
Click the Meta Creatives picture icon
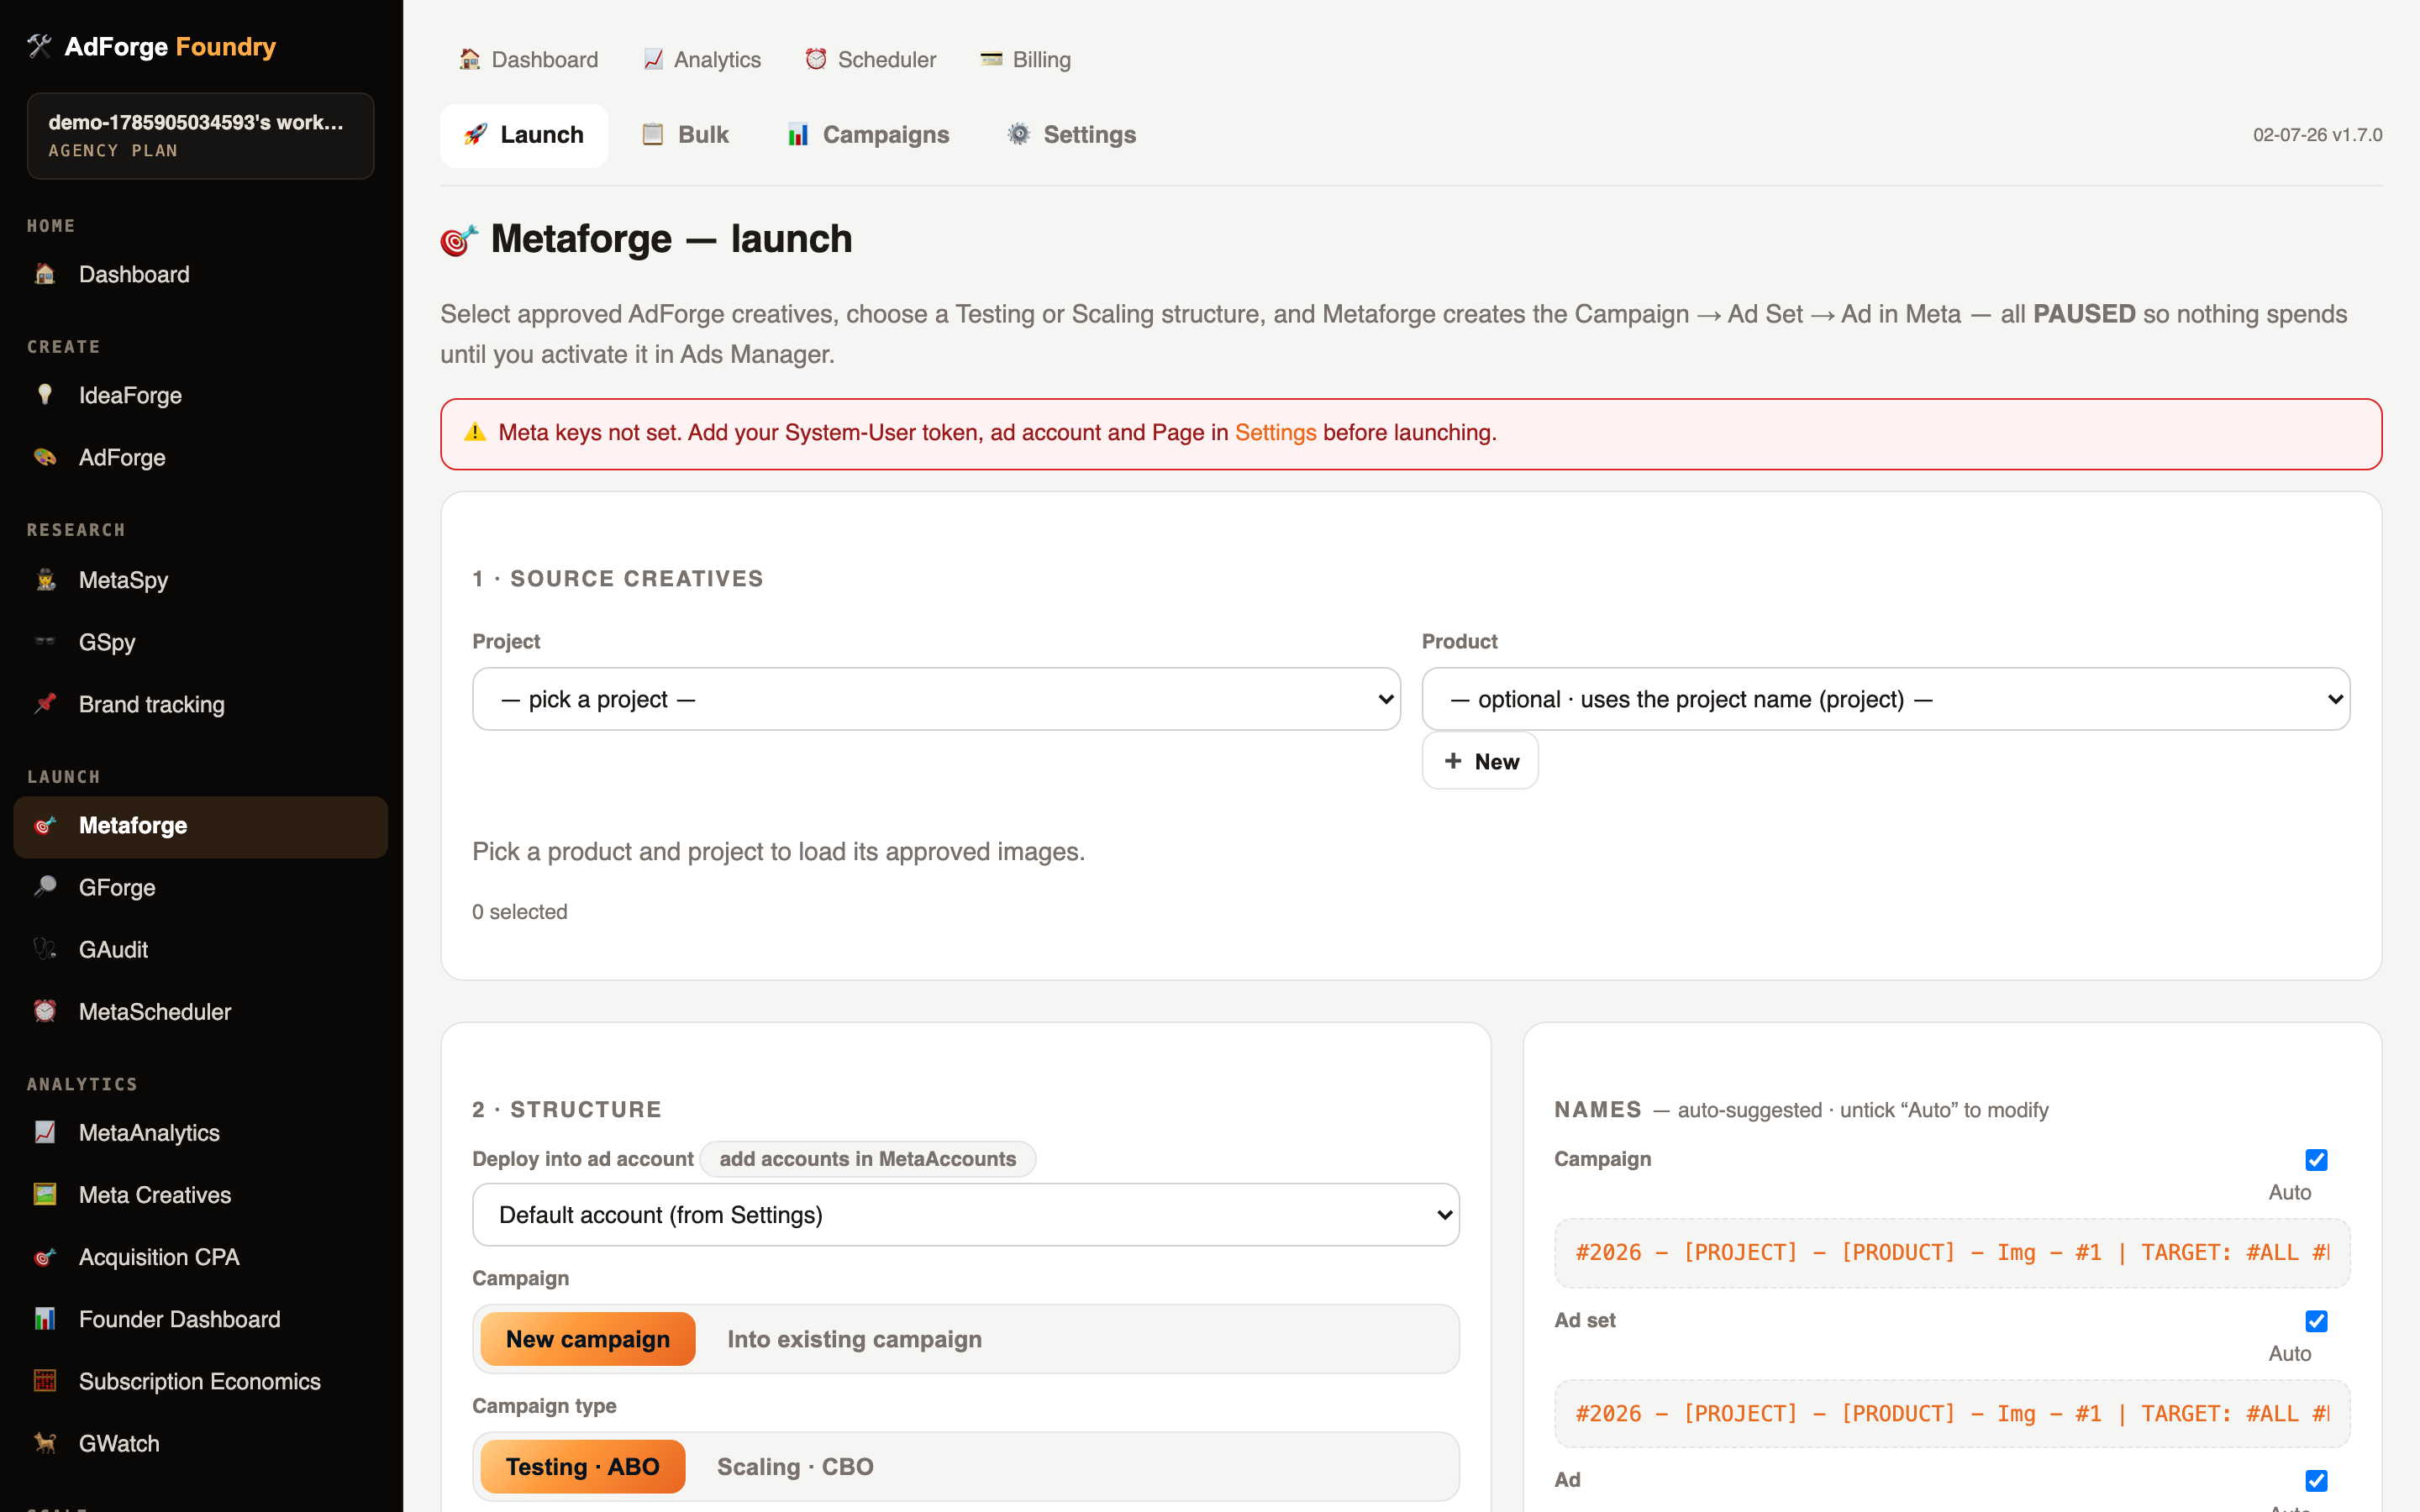tap(45, 1195)
